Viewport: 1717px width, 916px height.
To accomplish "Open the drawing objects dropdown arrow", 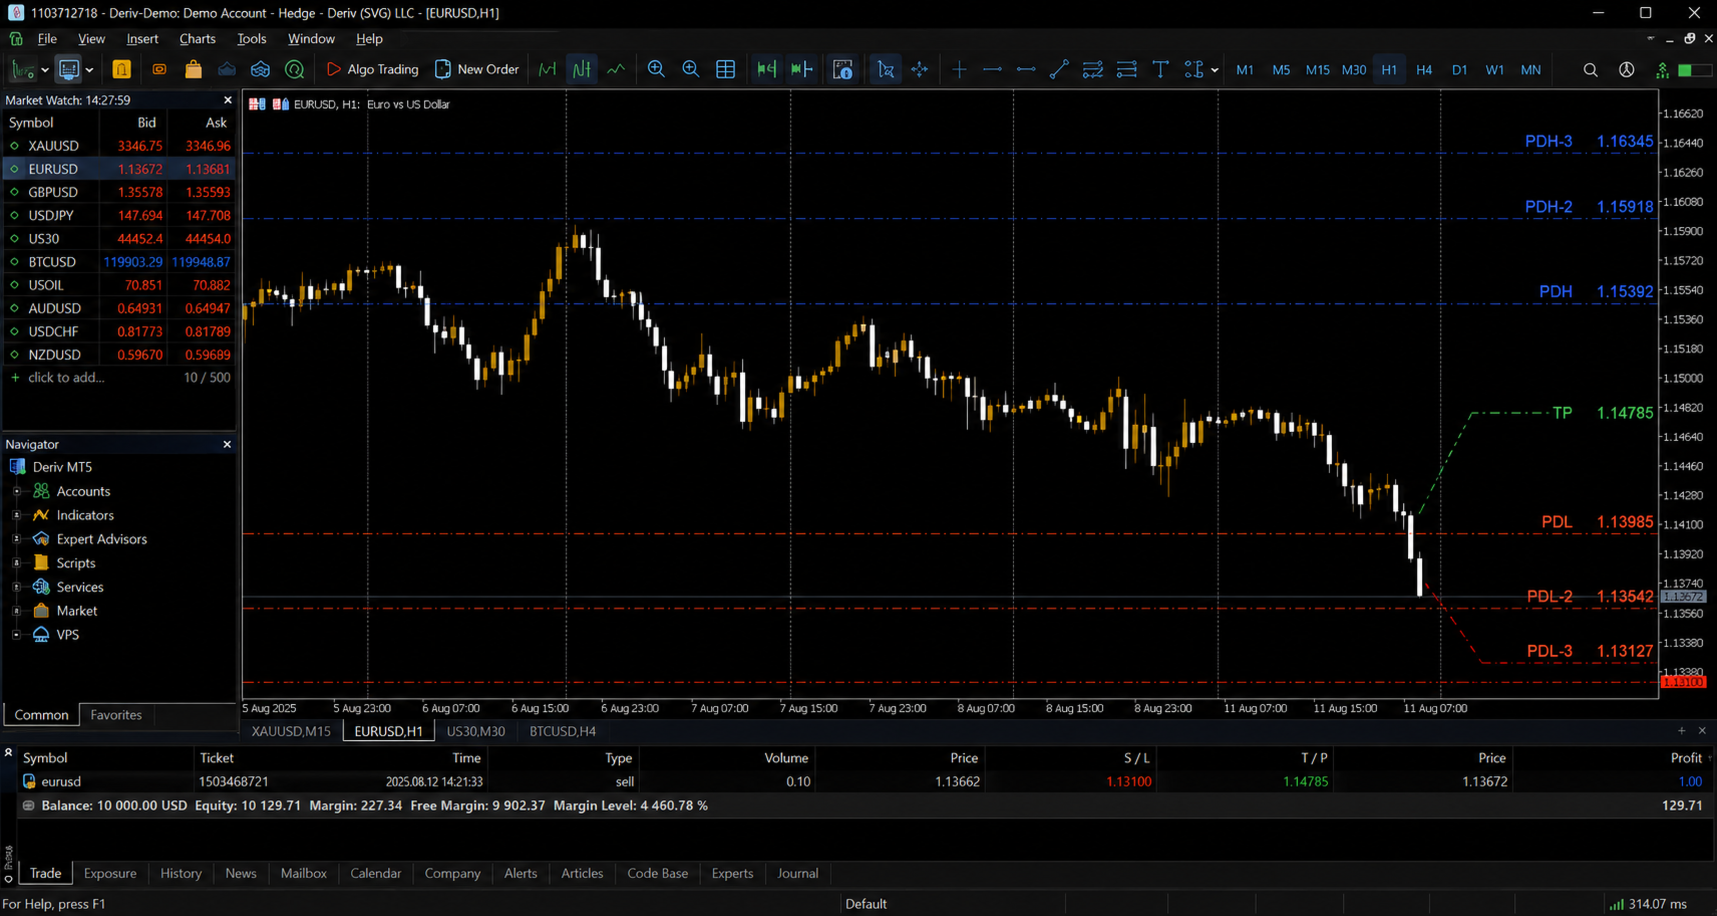I will point(1214,70).
